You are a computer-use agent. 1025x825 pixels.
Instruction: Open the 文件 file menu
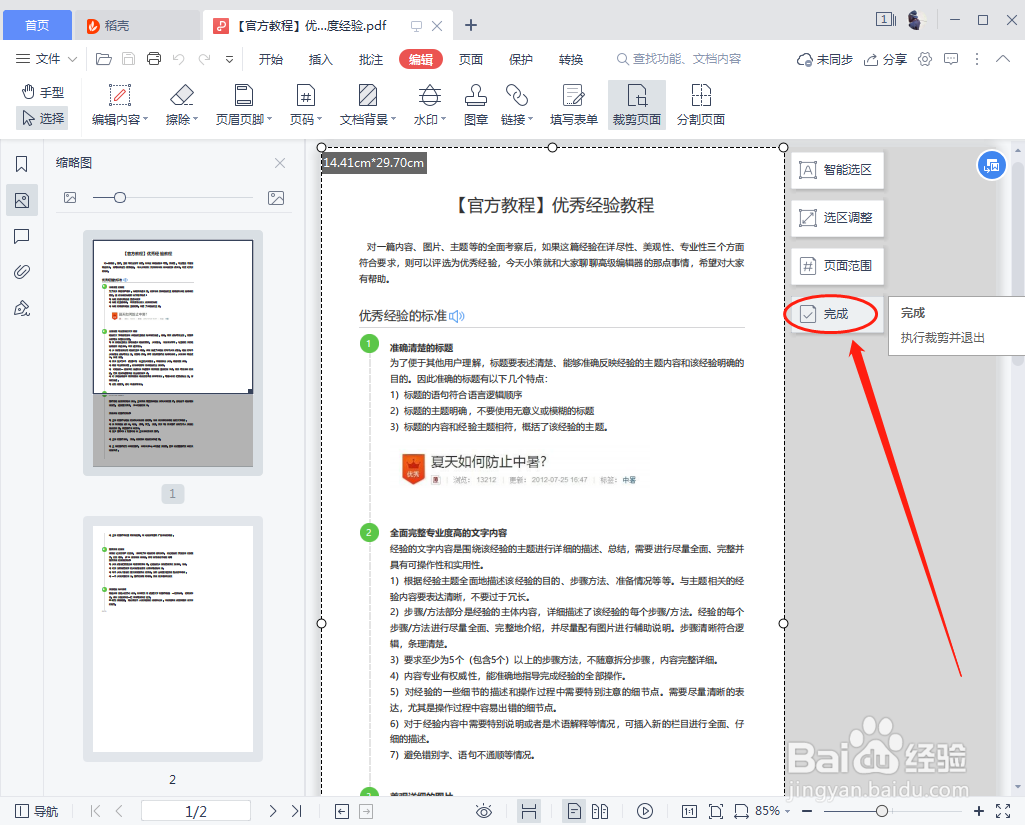point(38,59)
